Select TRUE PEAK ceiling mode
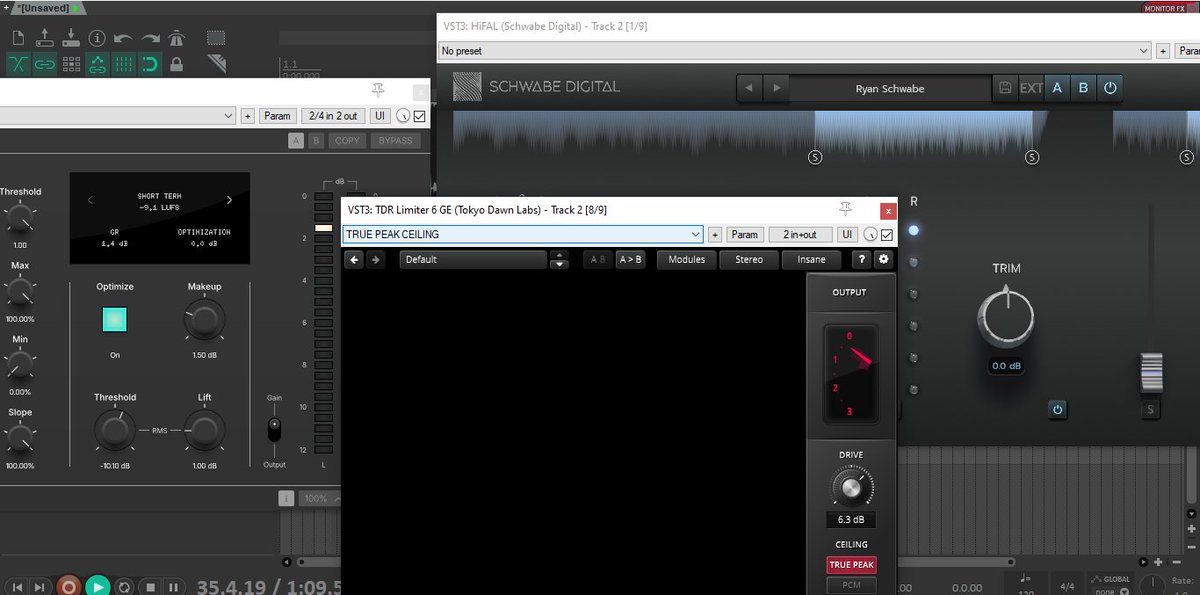The height and width of the screenshot is (595, 1200). click(x=851, y=565)
